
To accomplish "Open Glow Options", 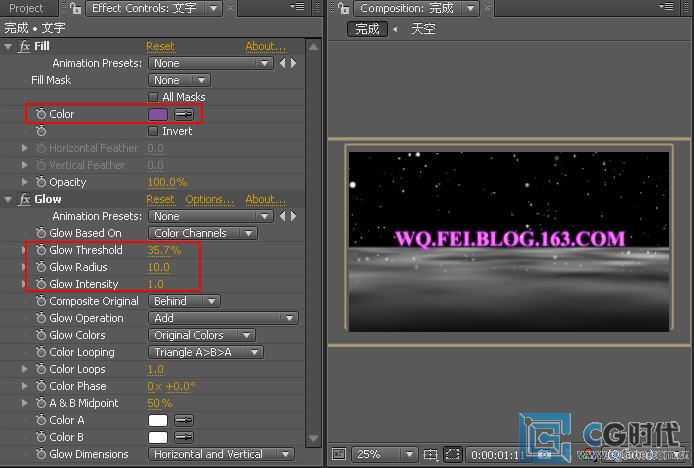I will tap(209, 200).
